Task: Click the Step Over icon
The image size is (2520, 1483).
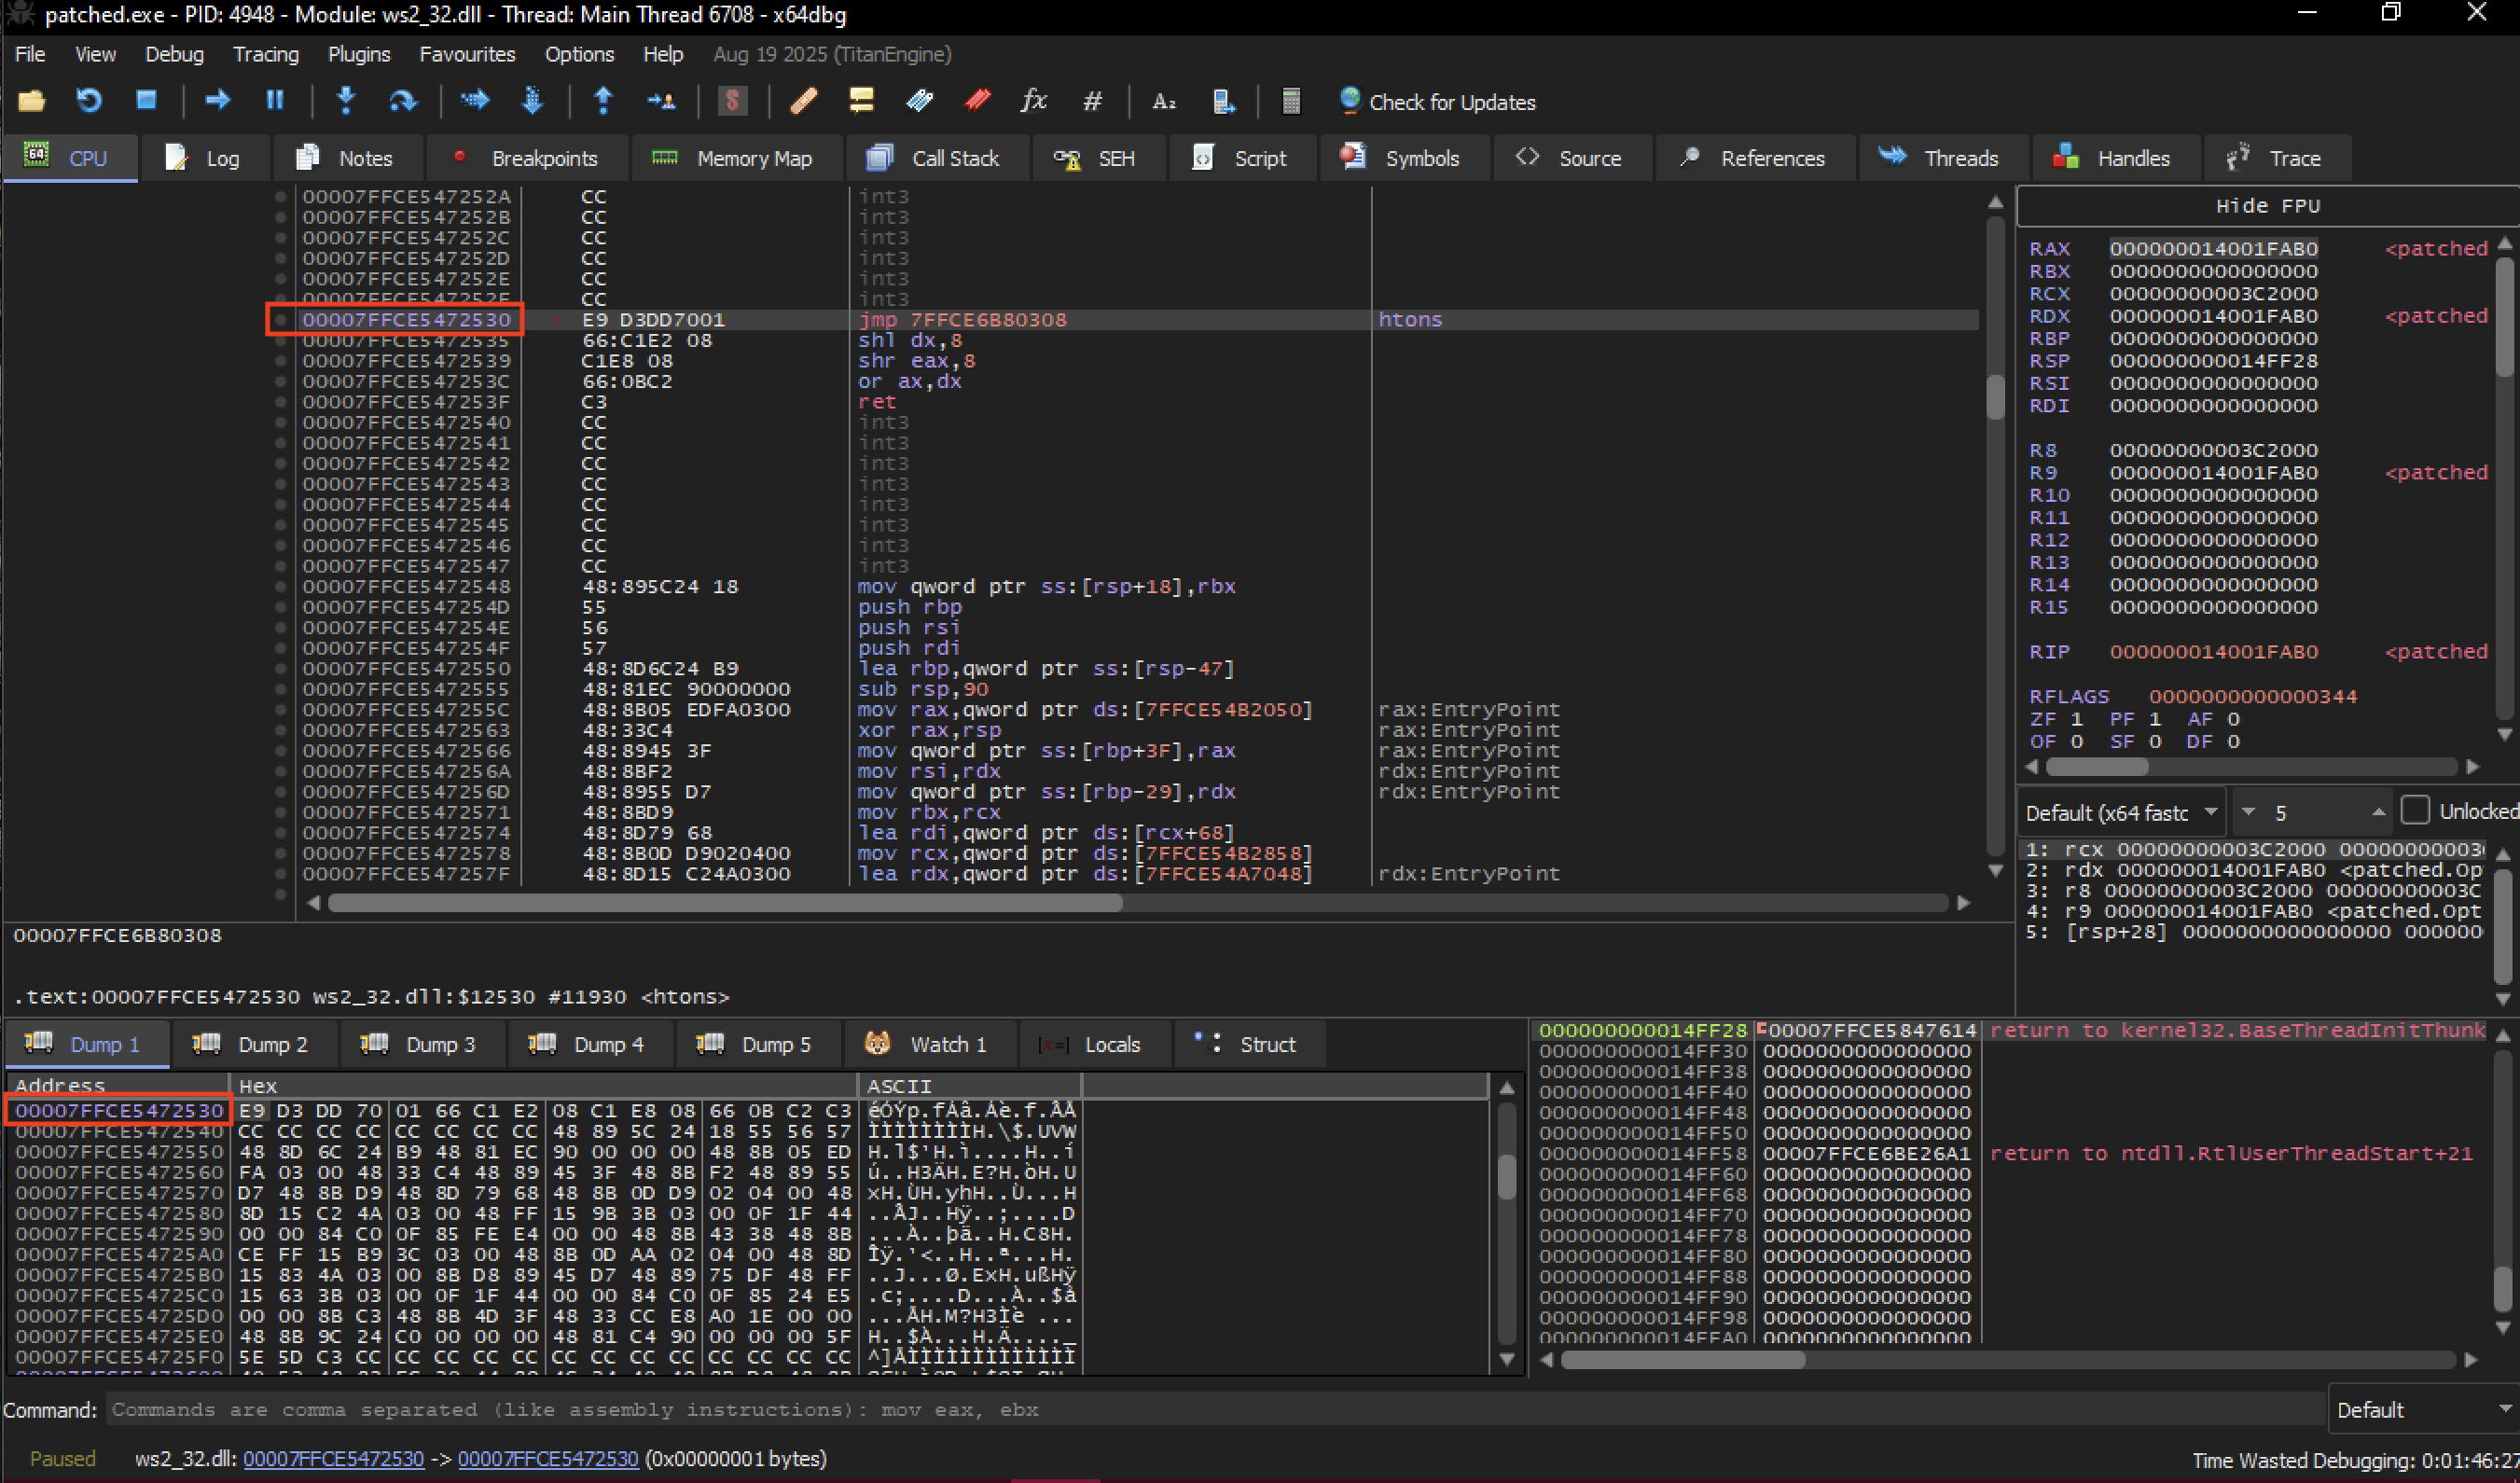Action: [x=402, y=100]
